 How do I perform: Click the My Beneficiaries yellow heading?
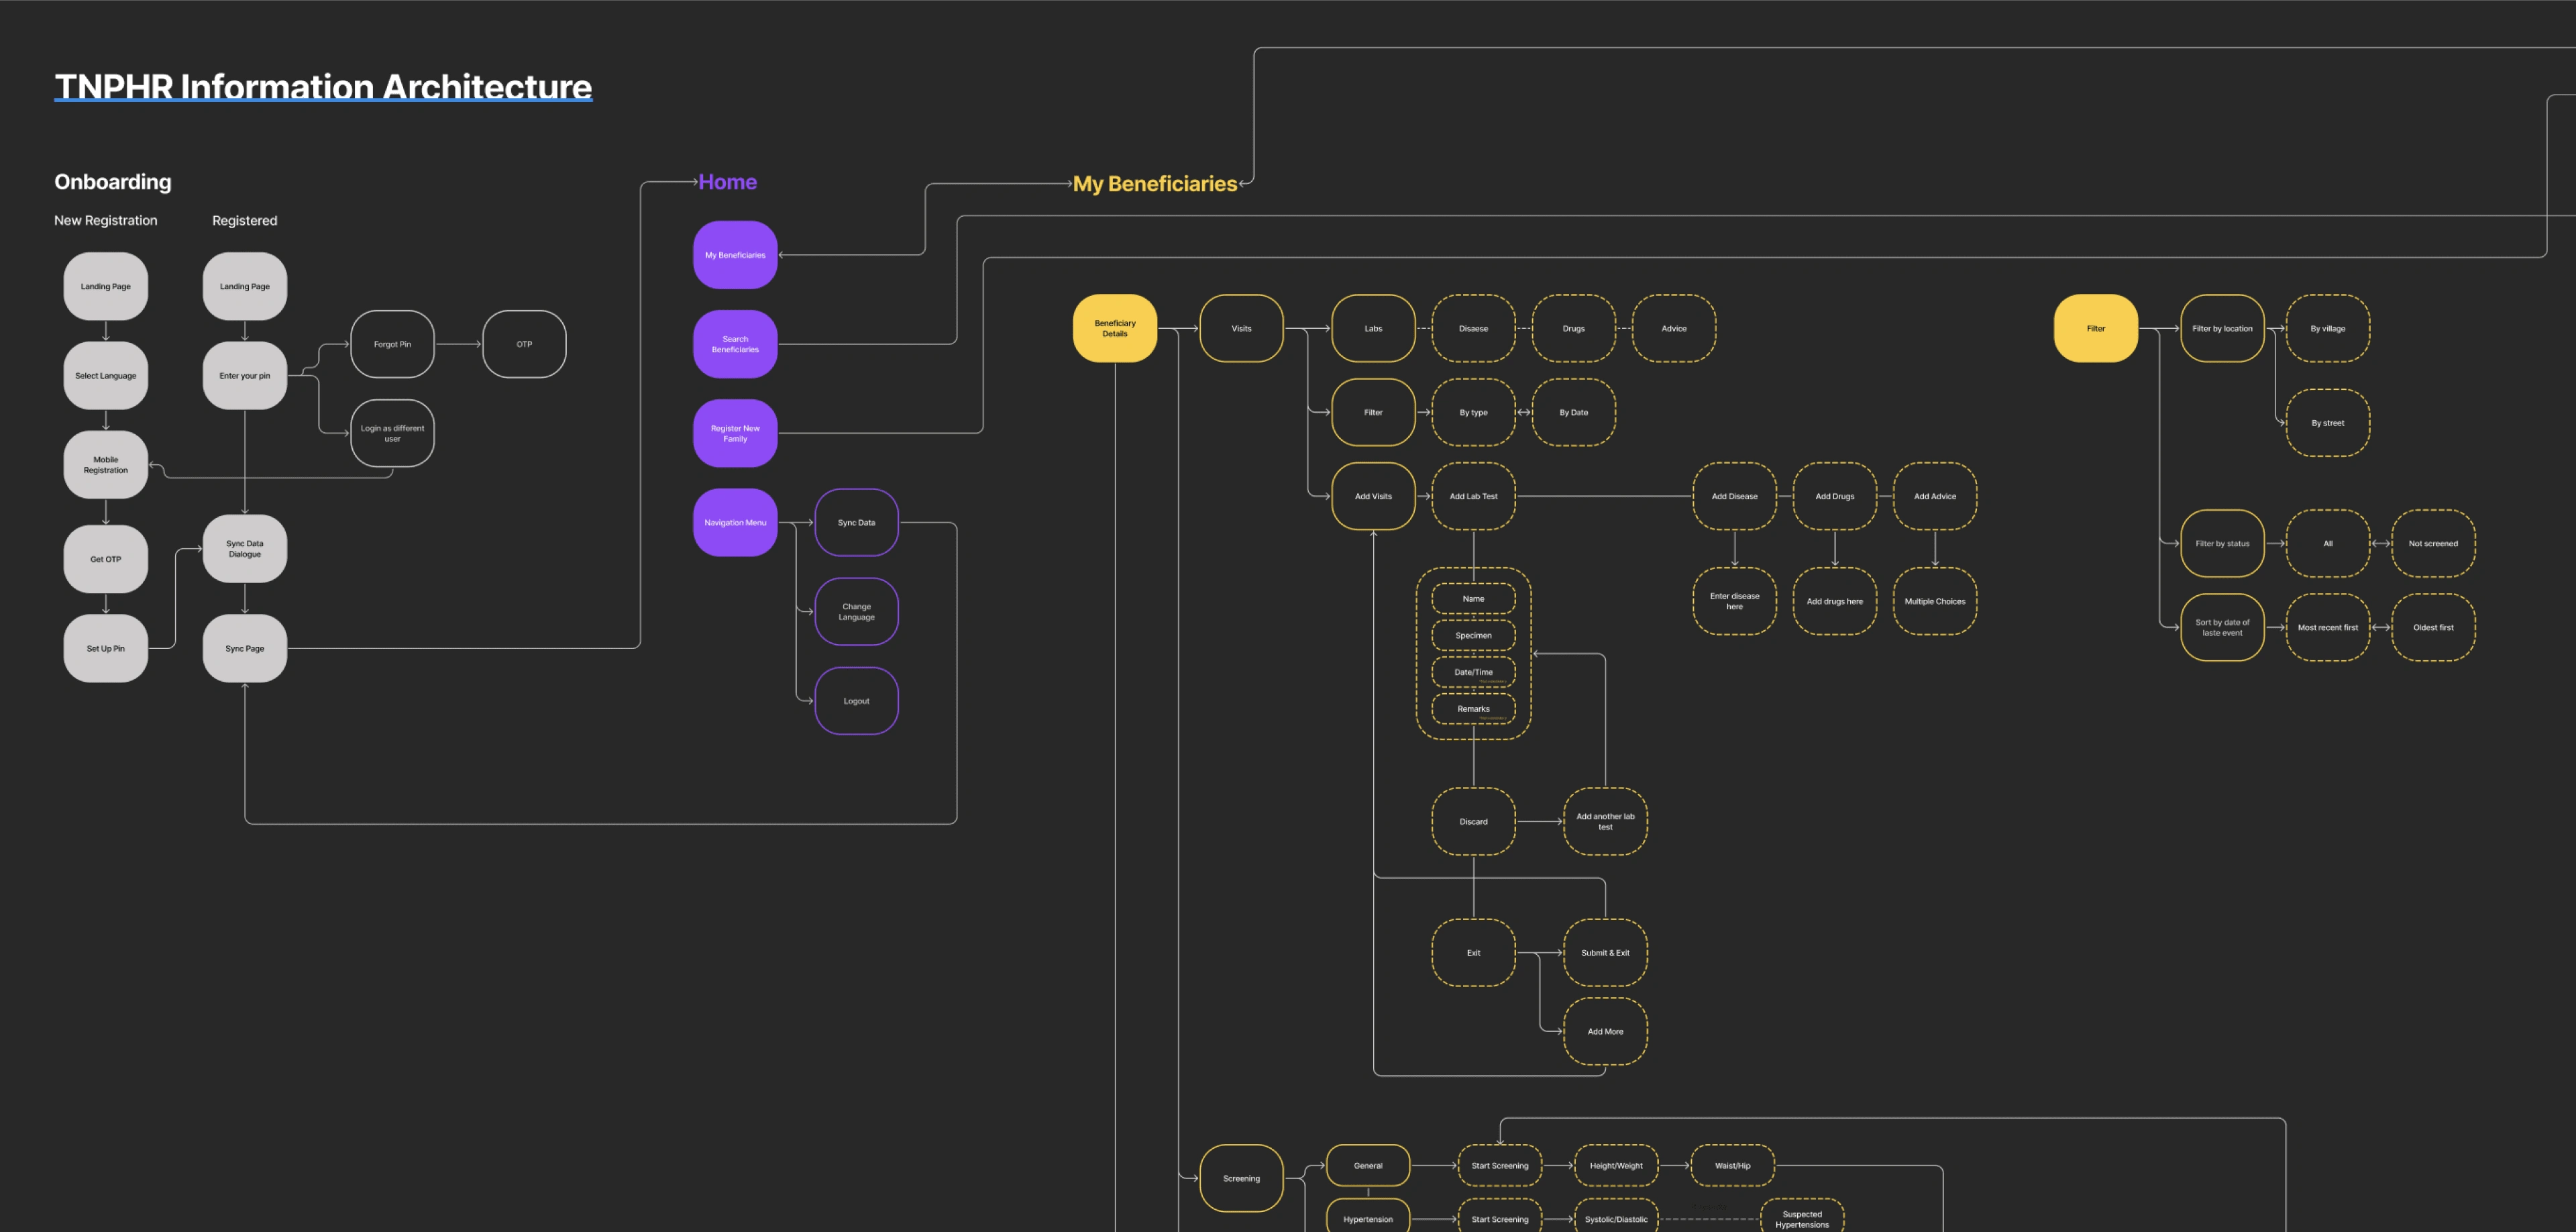click(1154, 184)
